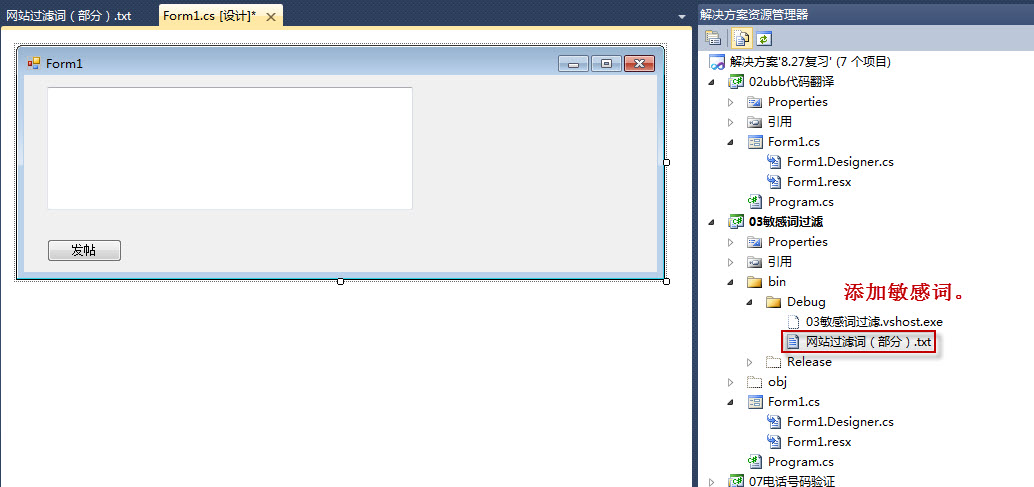Collapse the 02ubb代码翻译 project node
The image size is (1034, 487).
[x=712, y=82]
